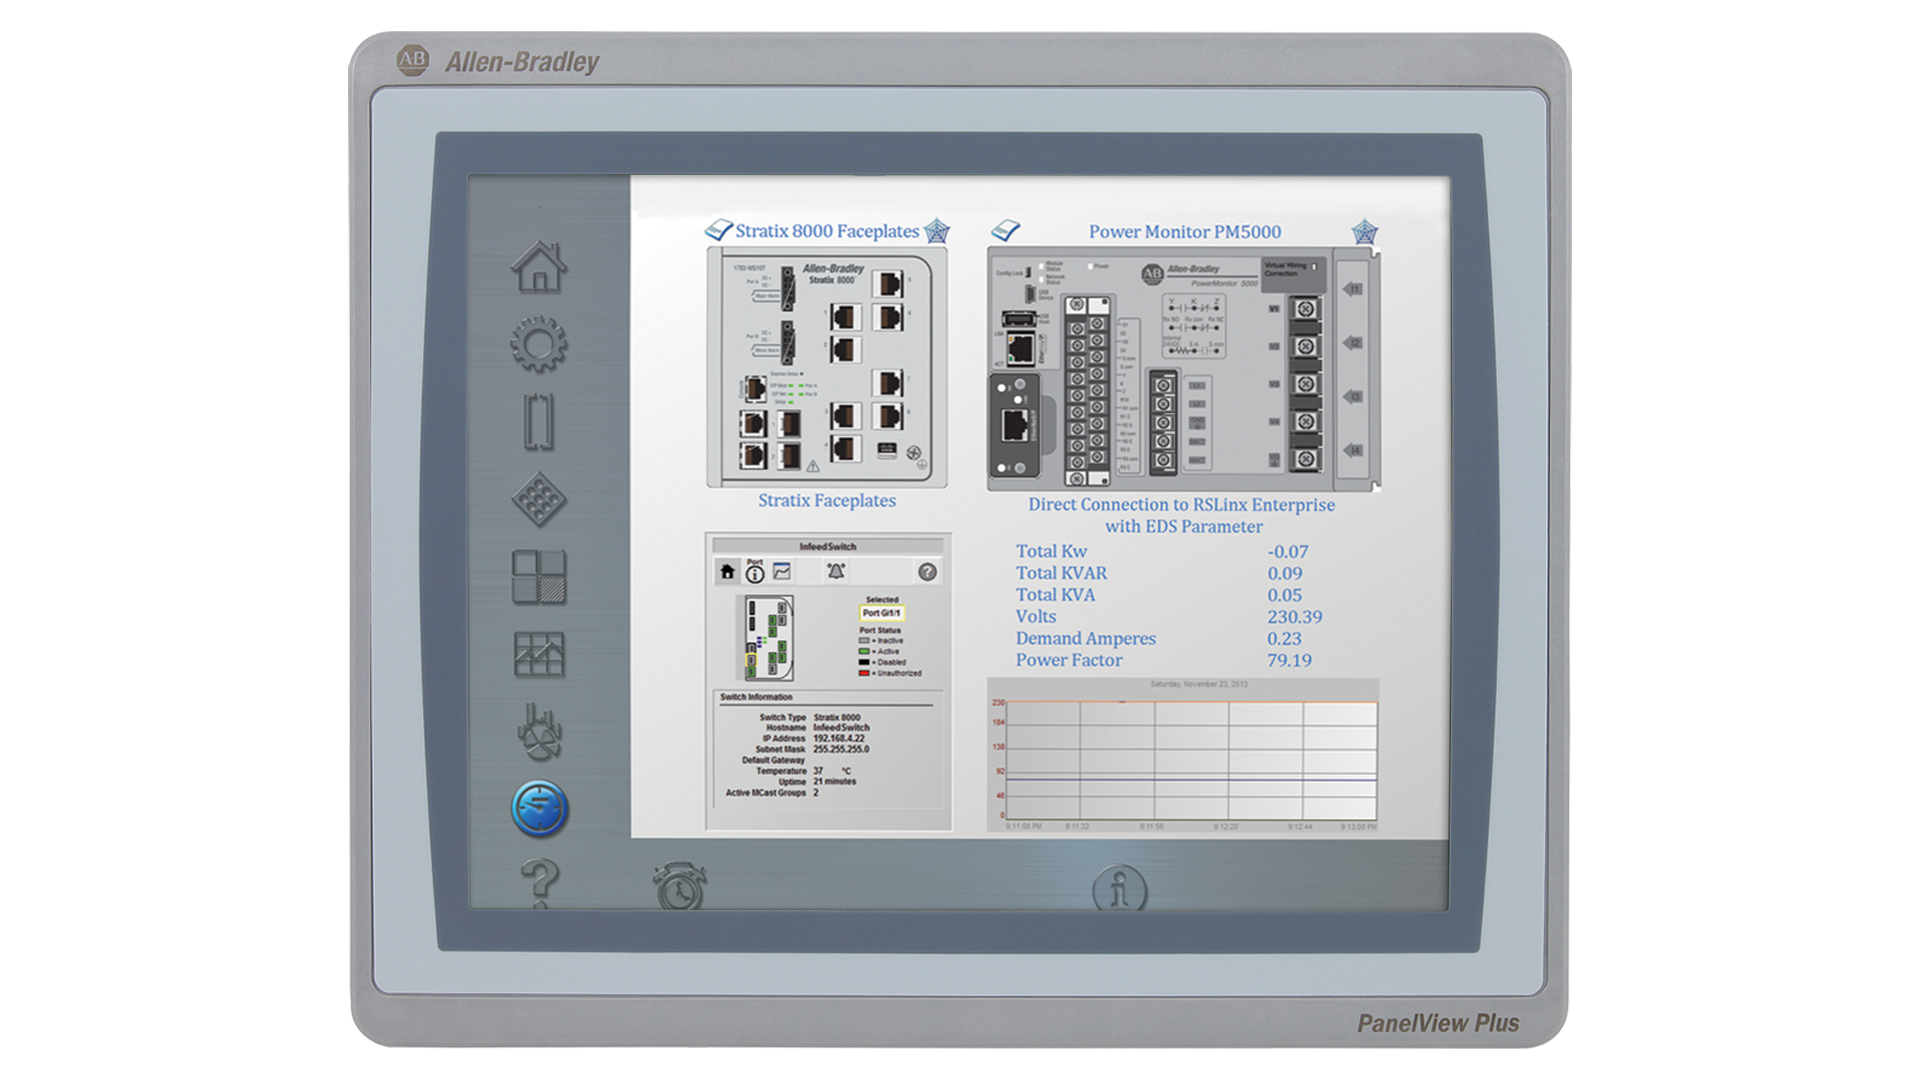Viewport: 1920px width, 1080px height.
Task: Open the selected Port Gi1/1 field
Action: 884,610
